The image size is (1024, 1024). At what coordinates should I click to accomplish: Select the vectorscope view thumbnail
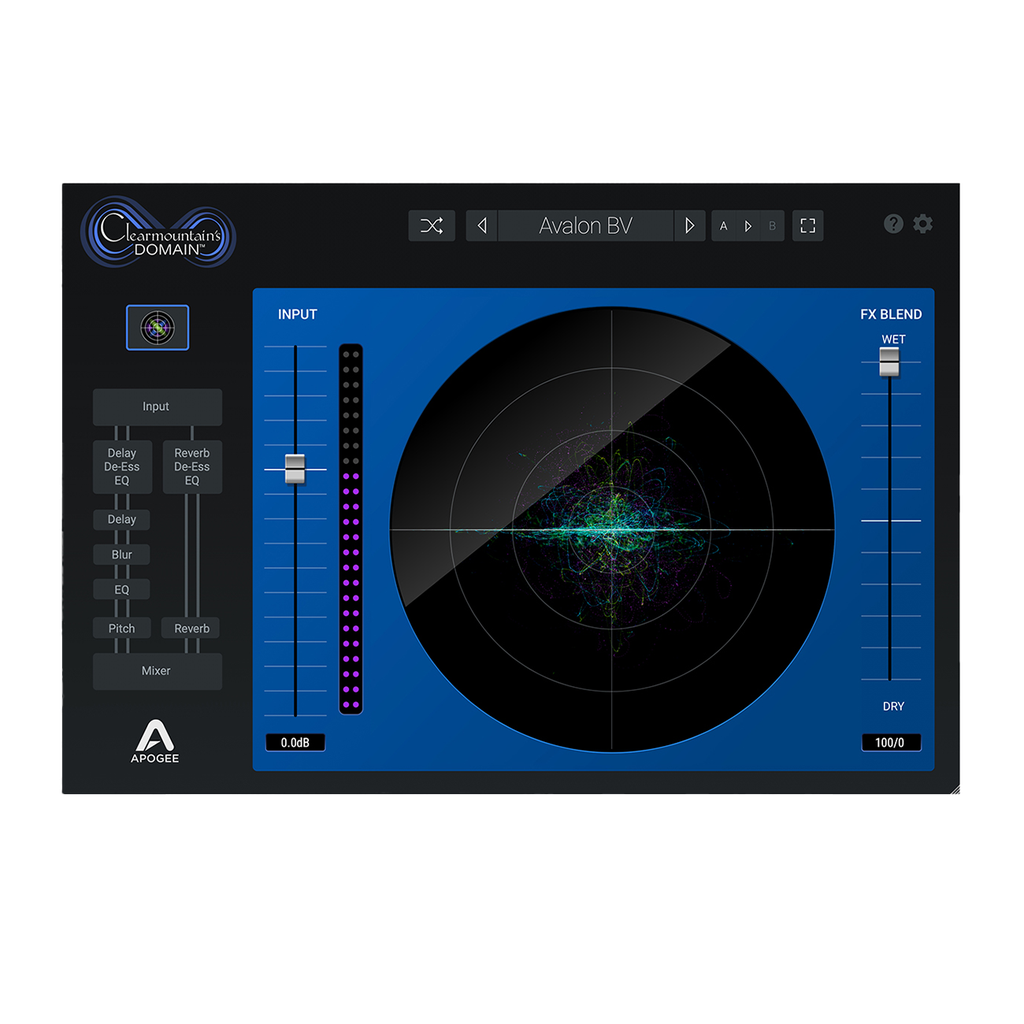(x=157, y=327)
